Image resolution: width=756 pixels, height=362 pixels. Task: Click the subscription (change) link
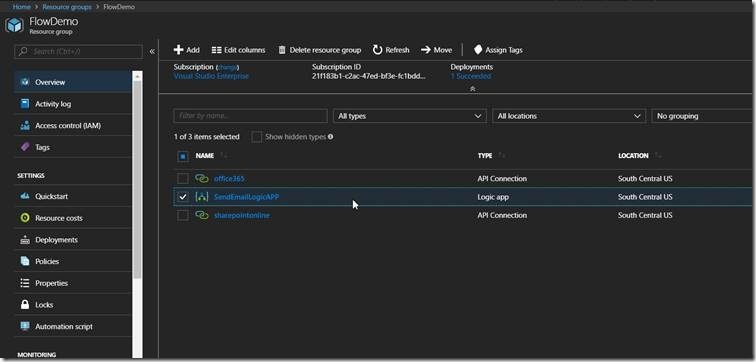[x=227, y=67]
